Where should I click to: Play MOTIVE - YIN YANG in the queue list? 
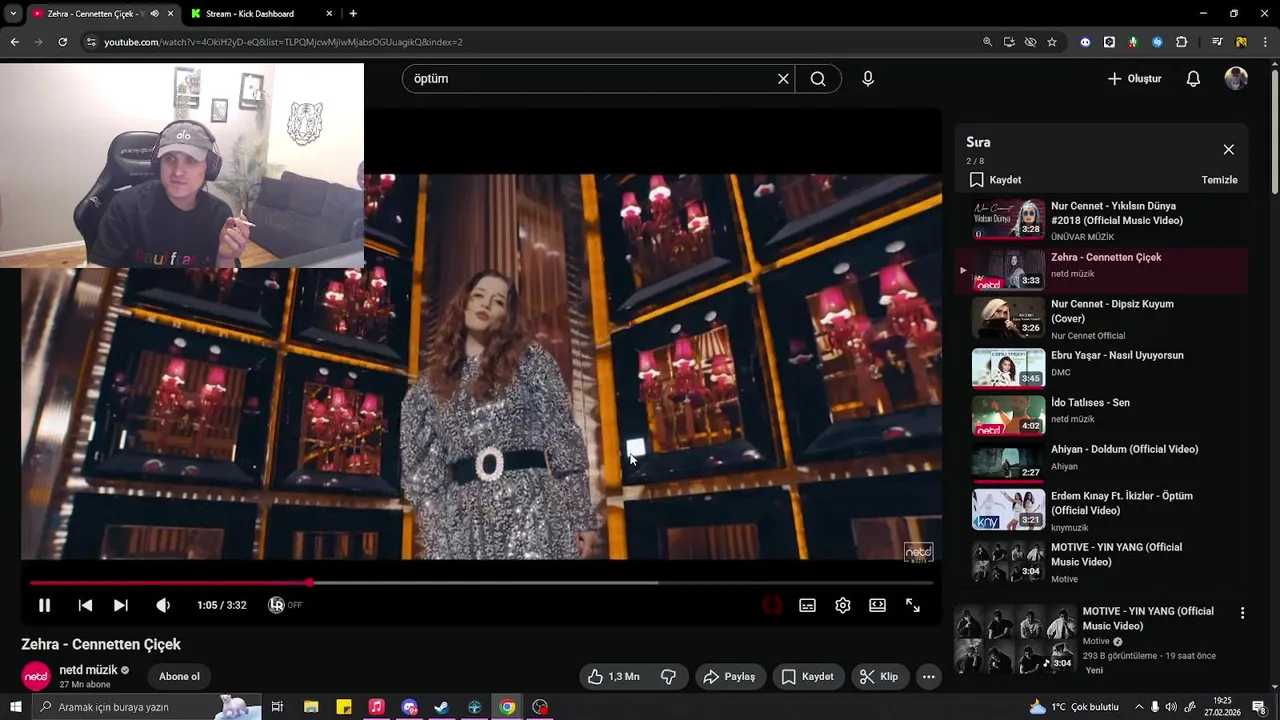[x=1103, y=563]
